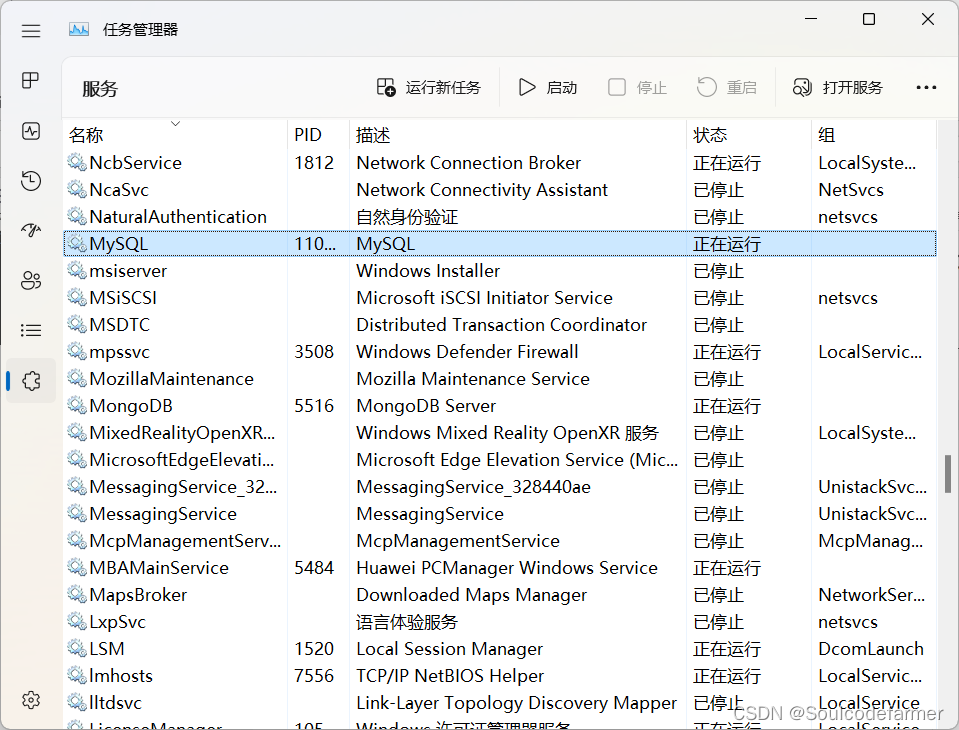
Task: Click PID 5484 cell
Action: (314, 567)
